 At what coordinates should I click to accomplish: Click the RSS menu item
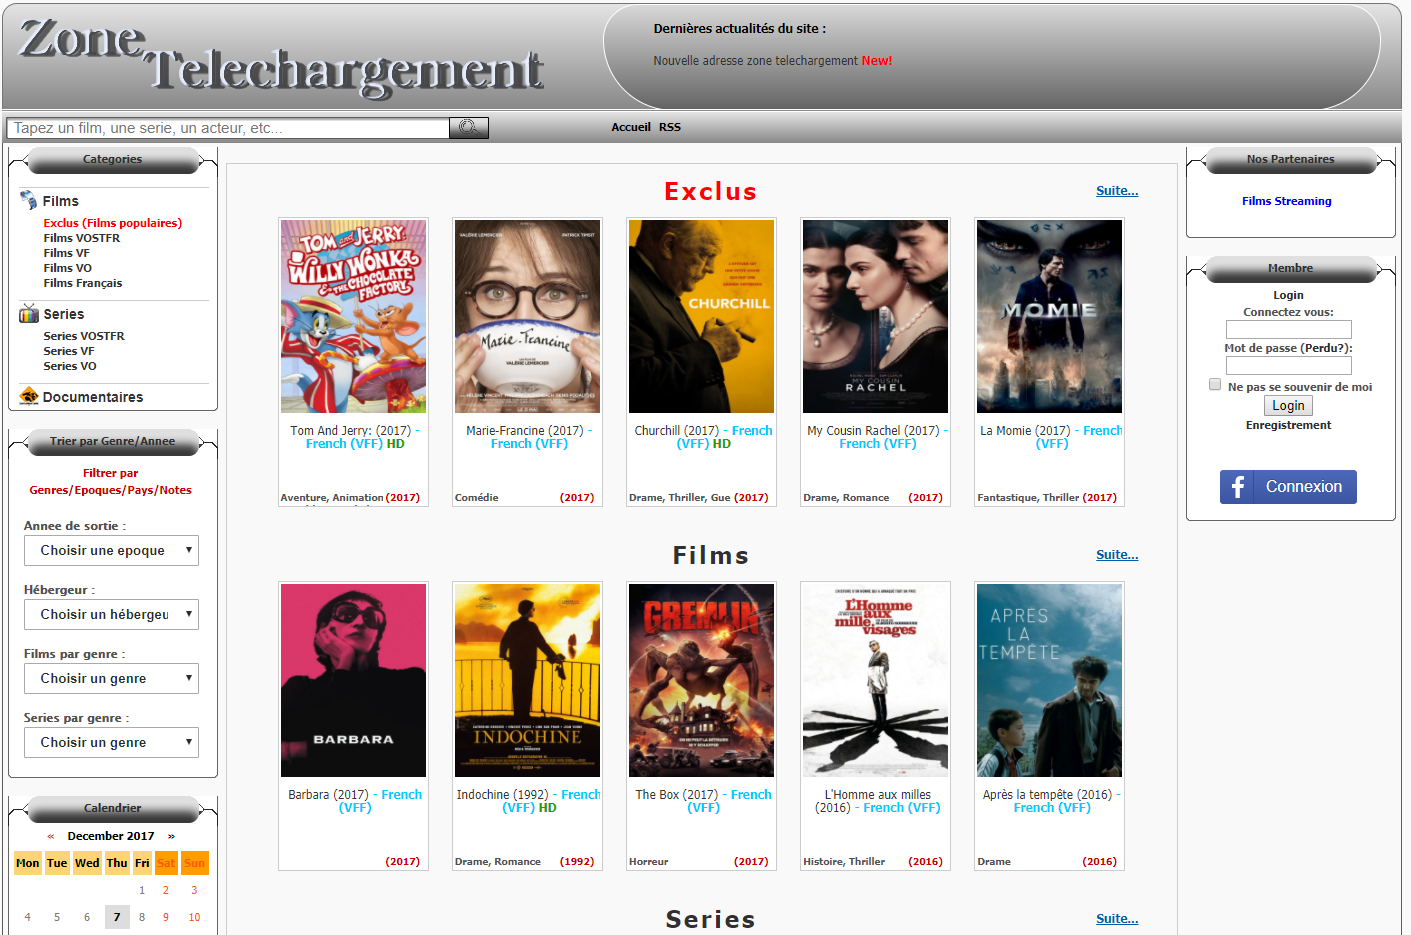click(669, 127)
